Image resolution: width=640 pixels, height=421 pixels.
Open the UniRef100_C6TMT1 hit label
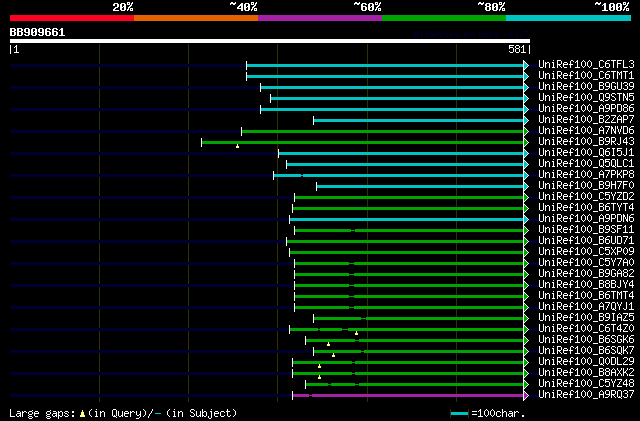point(586,76)
